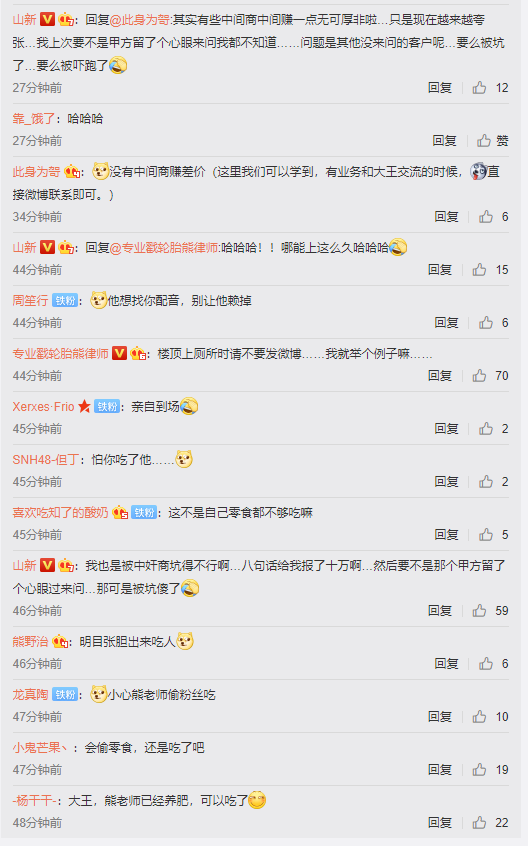Open 喜欢吃知了的酸奶's user profile

pos(60,513)
